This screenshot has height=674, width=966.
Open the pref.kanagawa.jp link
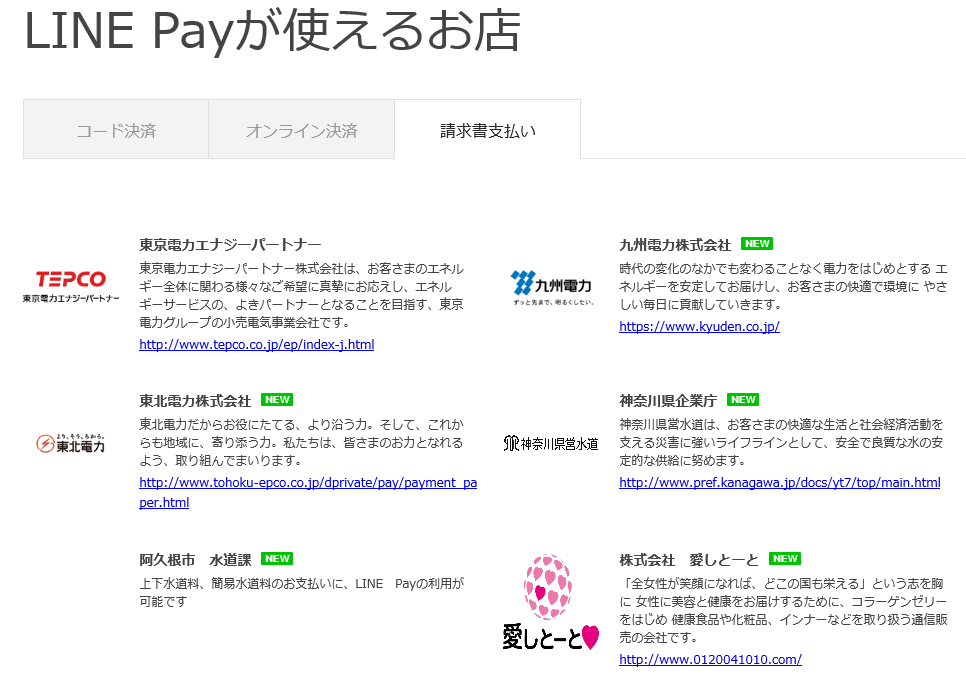tap(780, 482)
